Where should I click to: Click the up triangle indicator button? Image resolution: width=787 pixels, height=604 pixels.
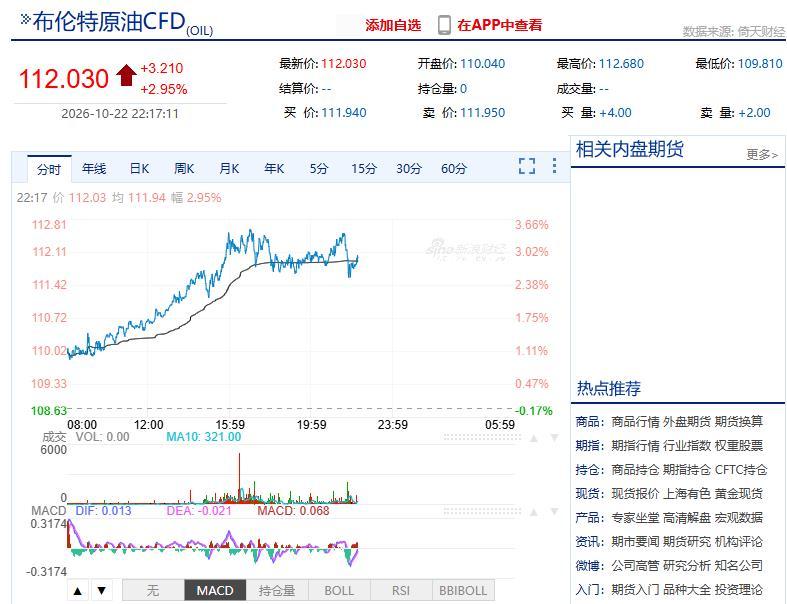[x=78, y=590]
